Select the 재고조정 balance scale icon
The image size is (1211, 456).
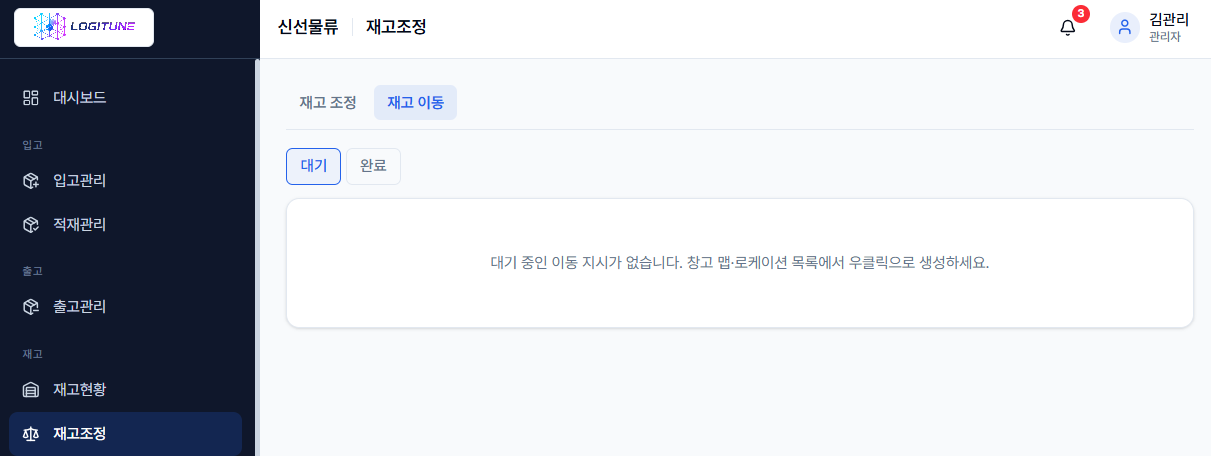click(x=30, y=434)
